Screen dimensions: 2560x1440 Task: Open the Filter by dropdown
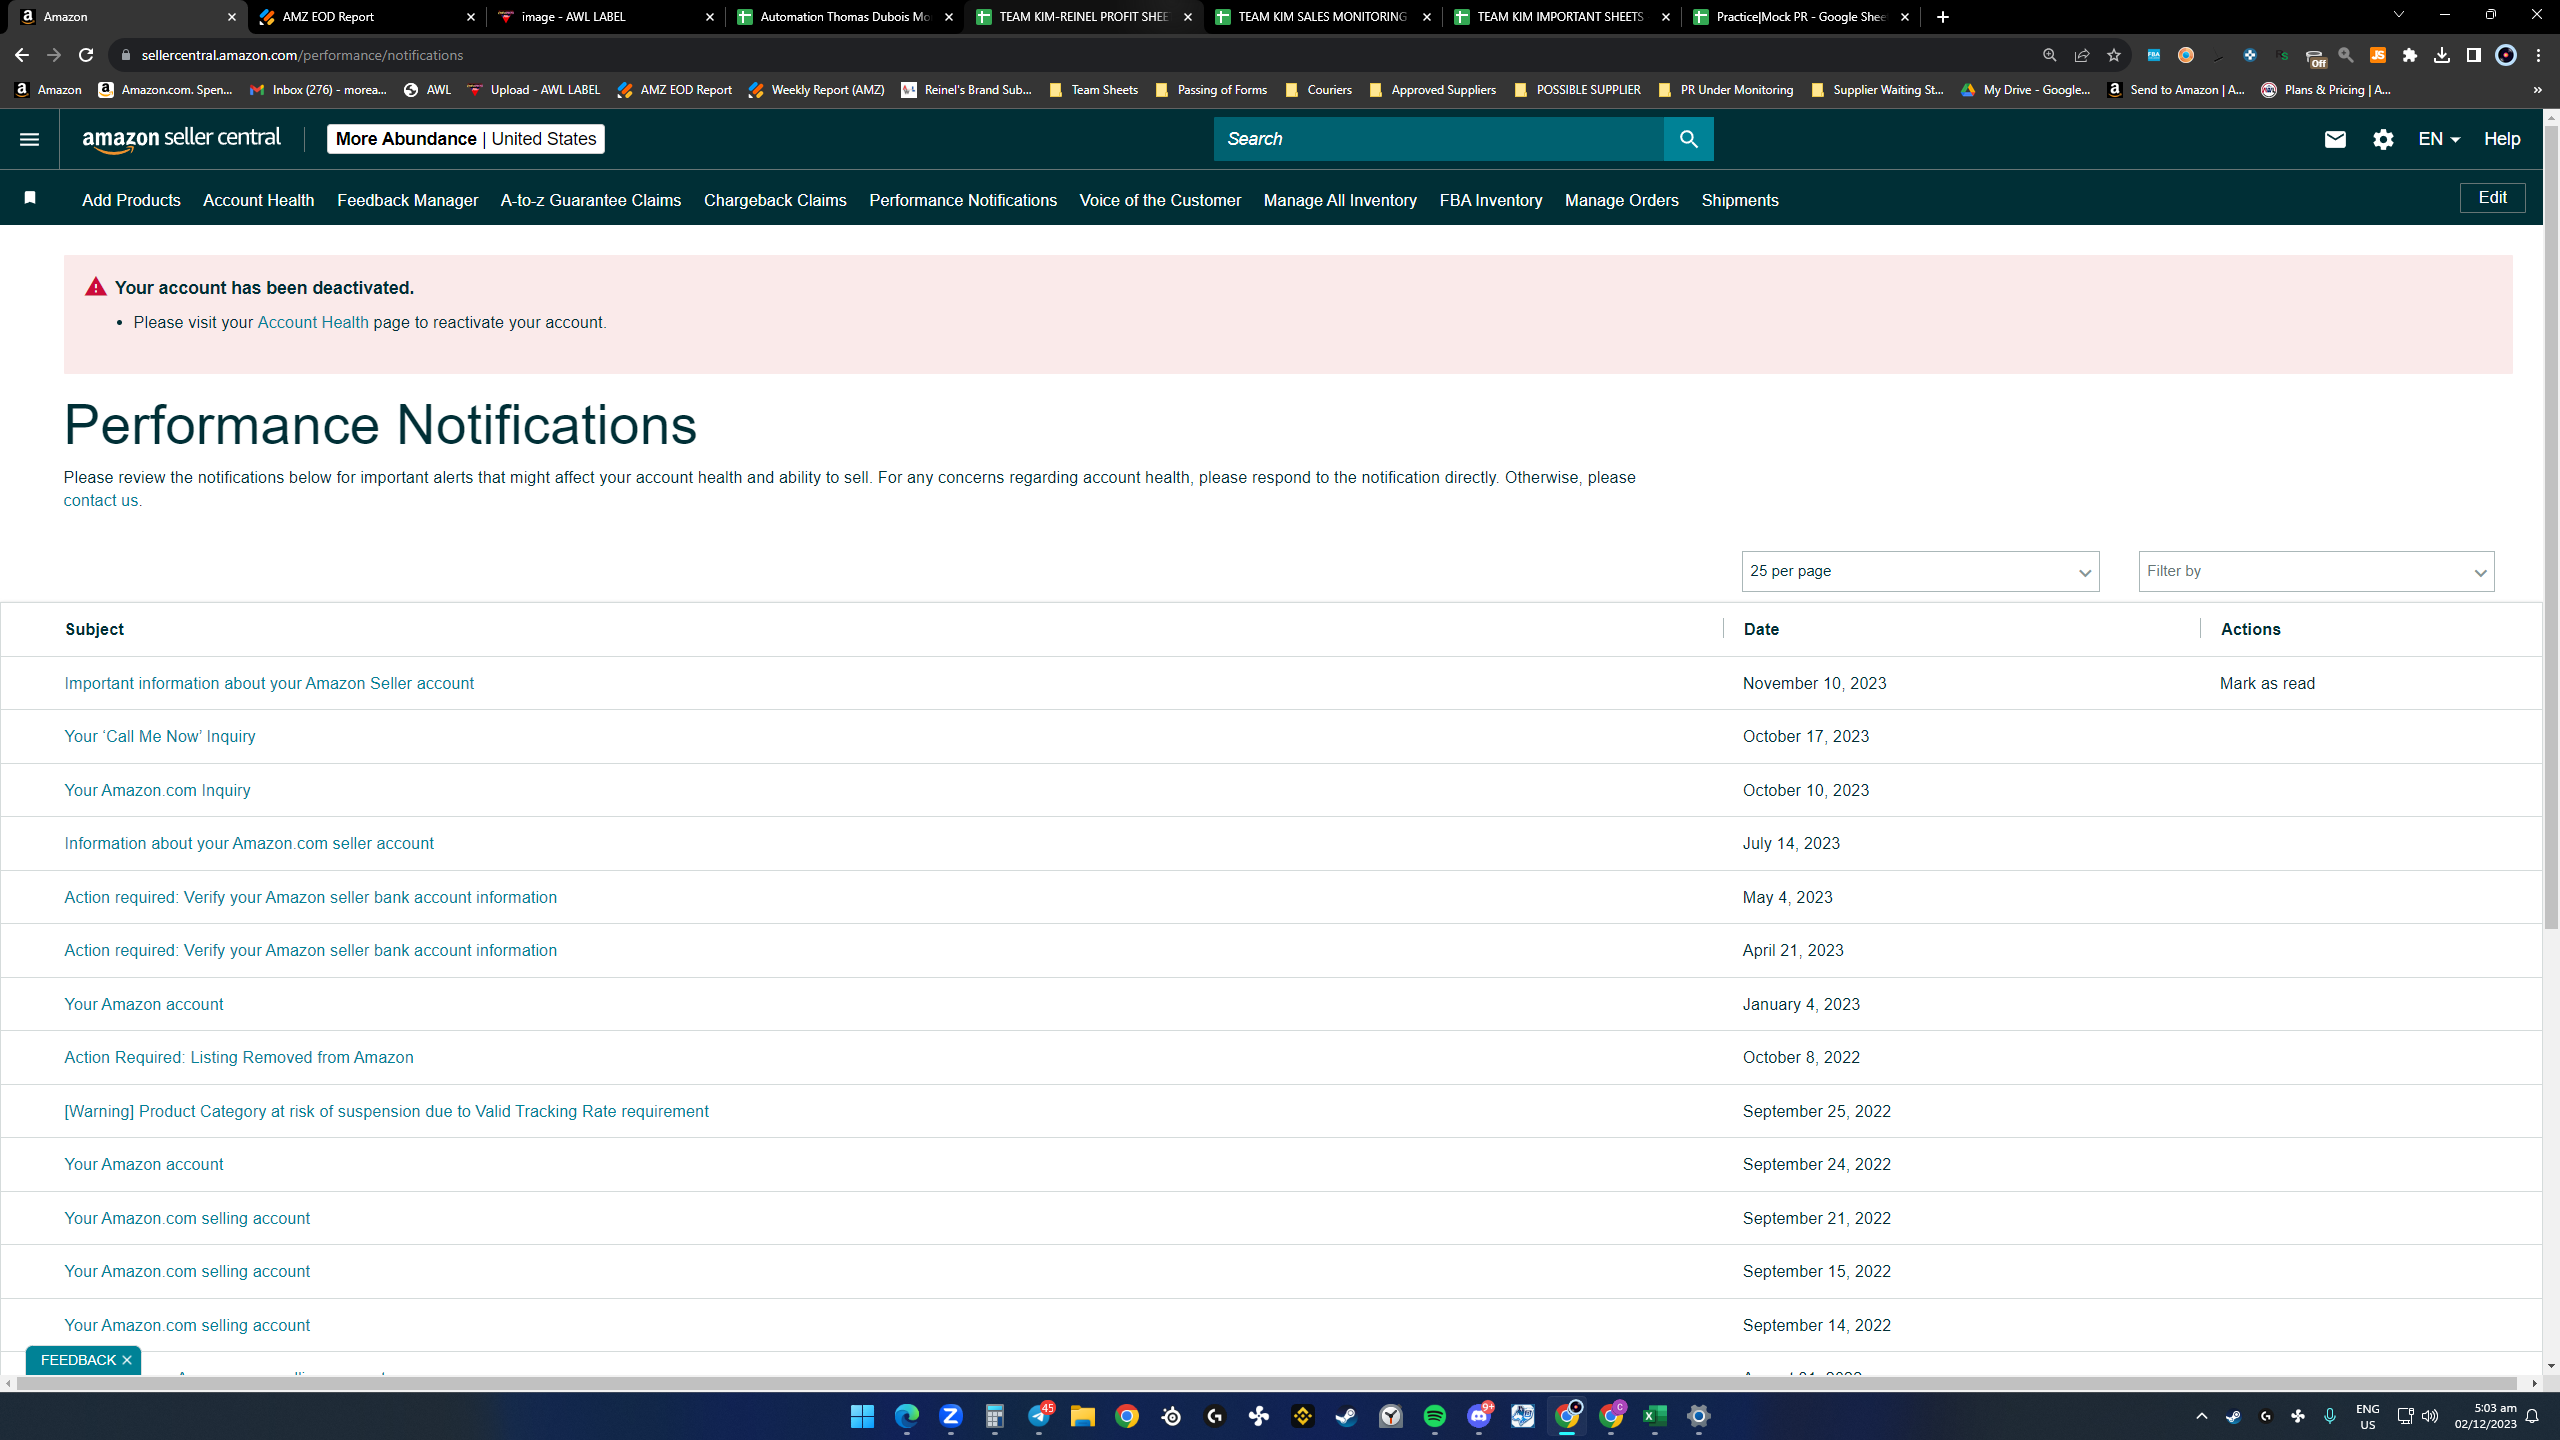2316,571
